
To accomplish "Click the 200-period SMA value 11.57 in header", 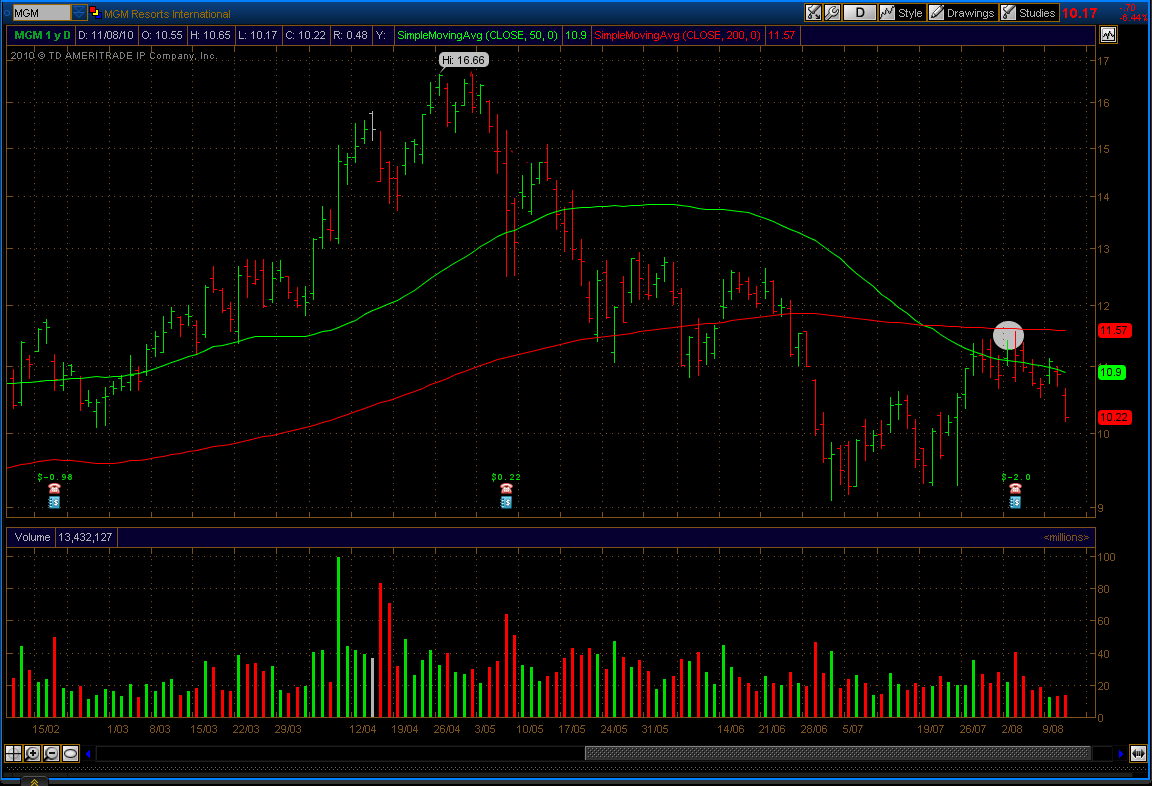I will point(782,35).
